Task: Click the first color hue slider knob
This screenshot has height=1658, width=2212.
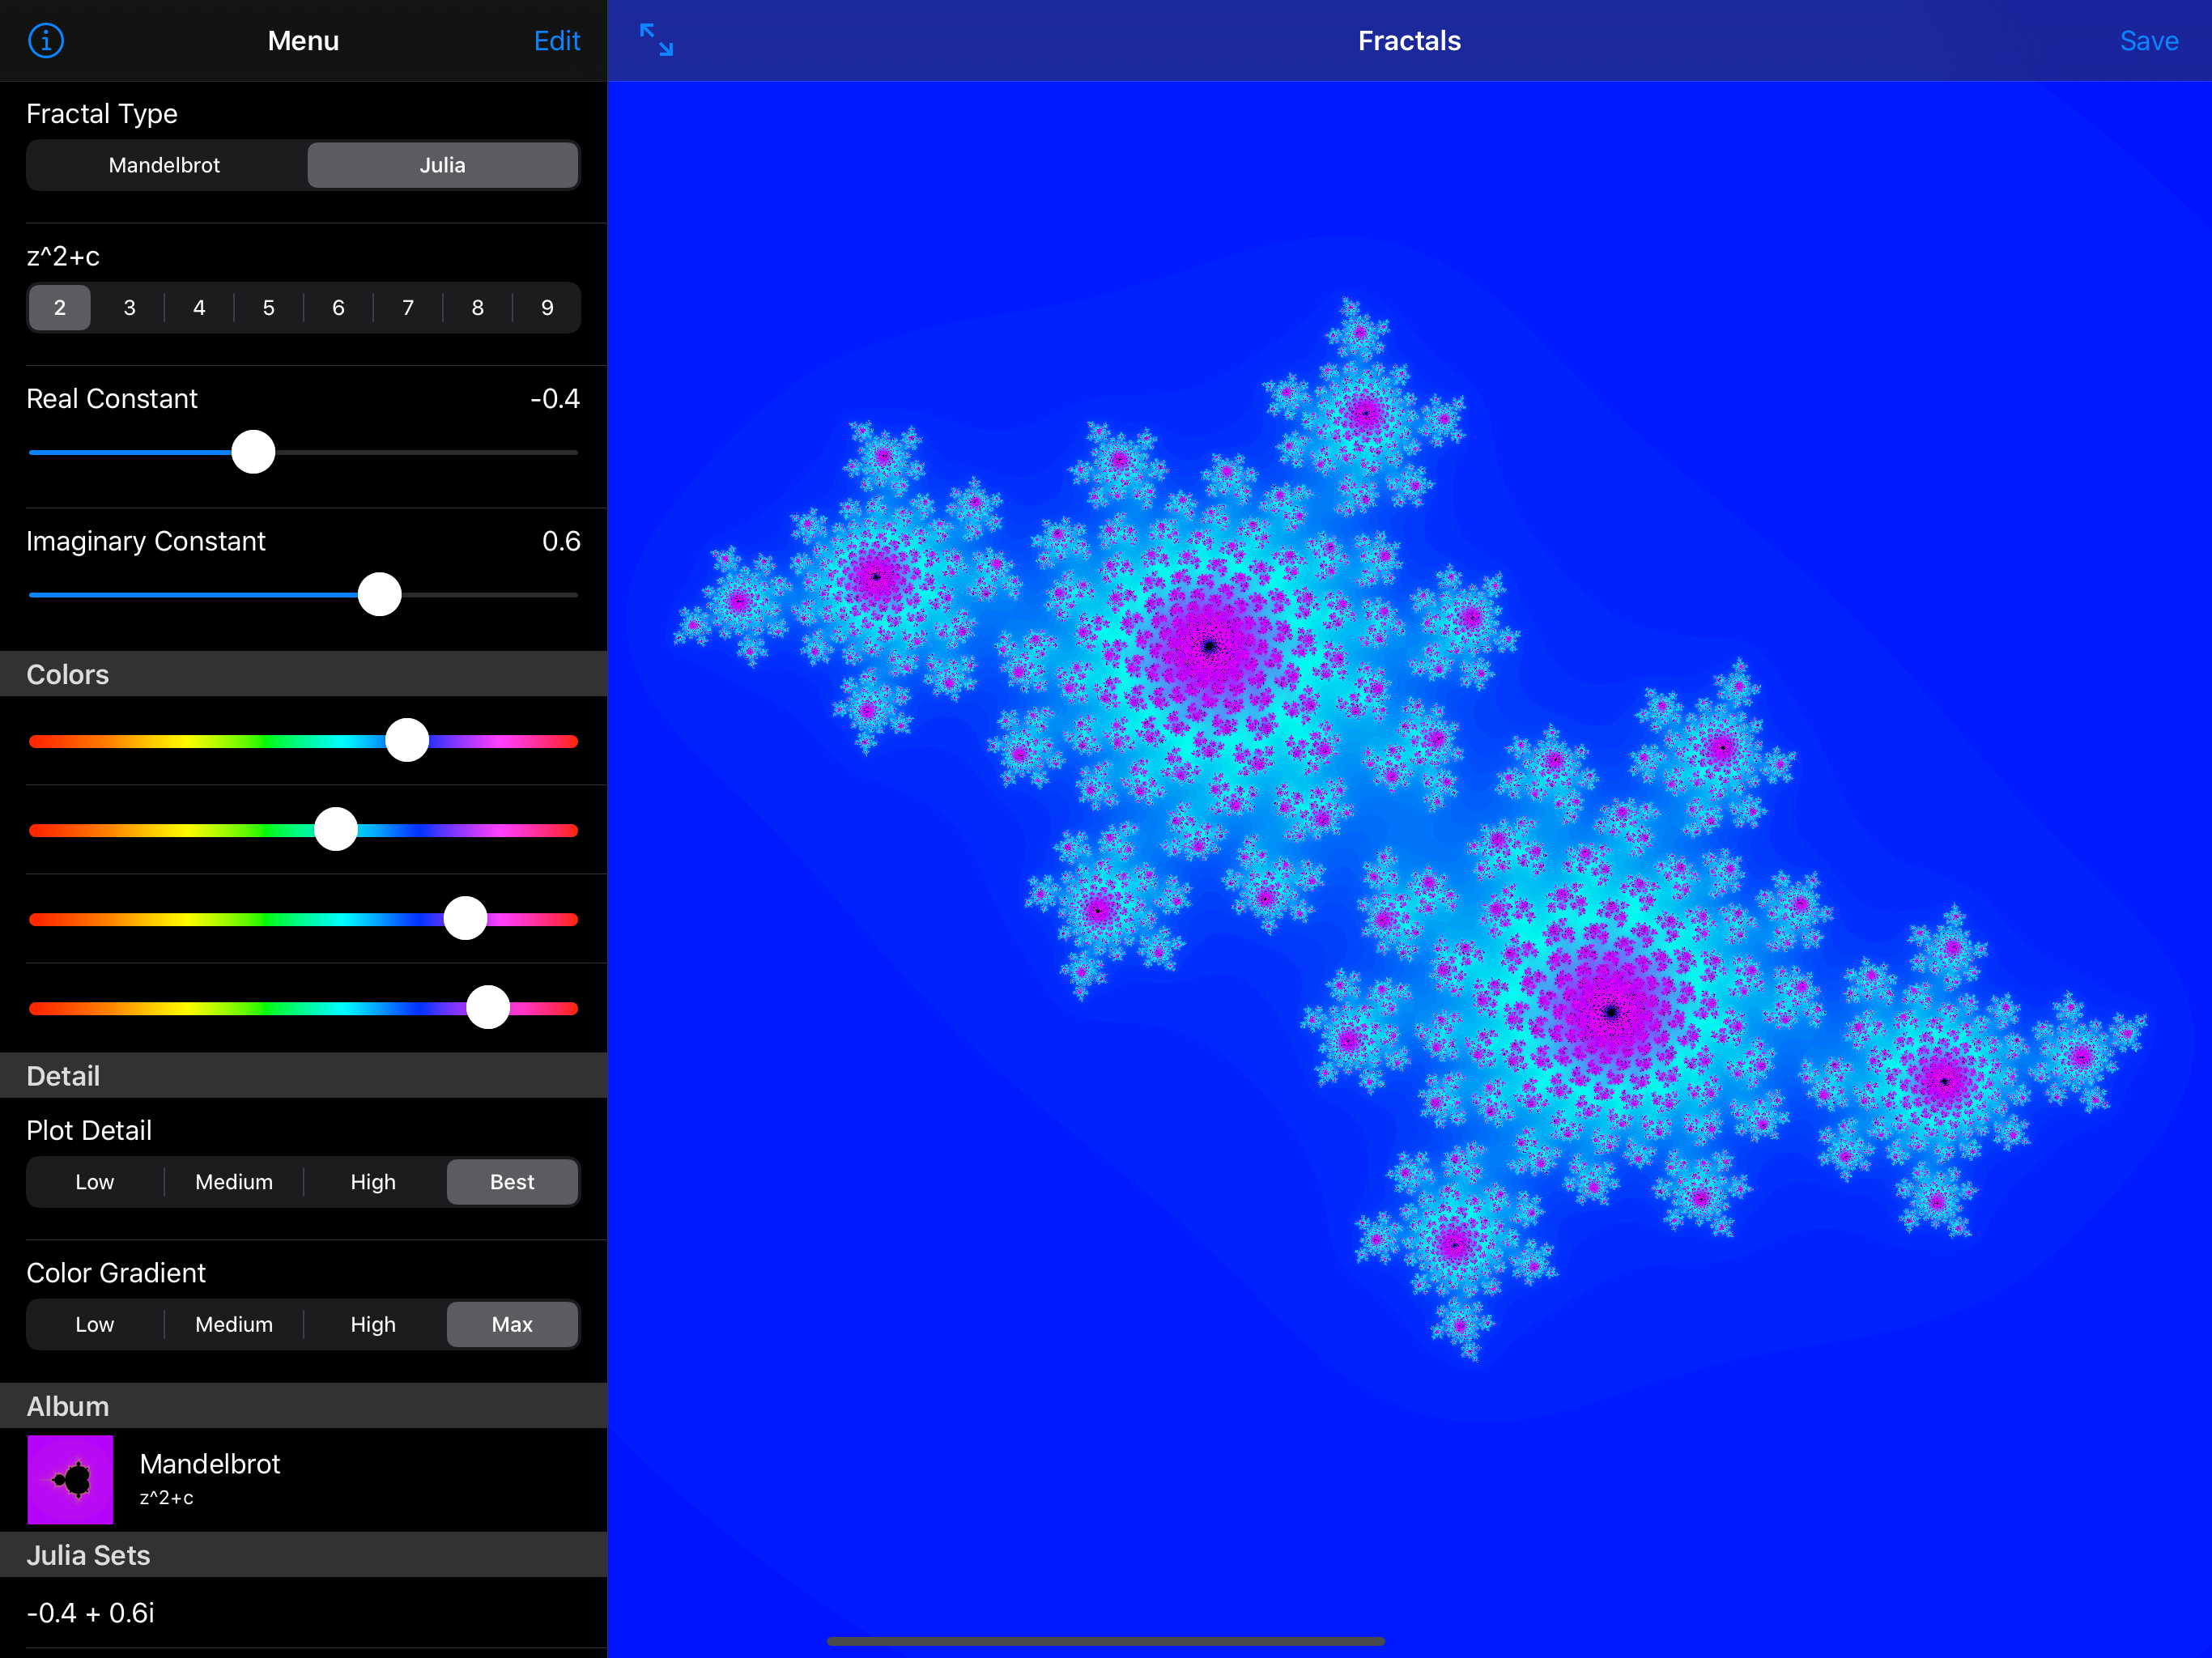Action: point(407,741)
